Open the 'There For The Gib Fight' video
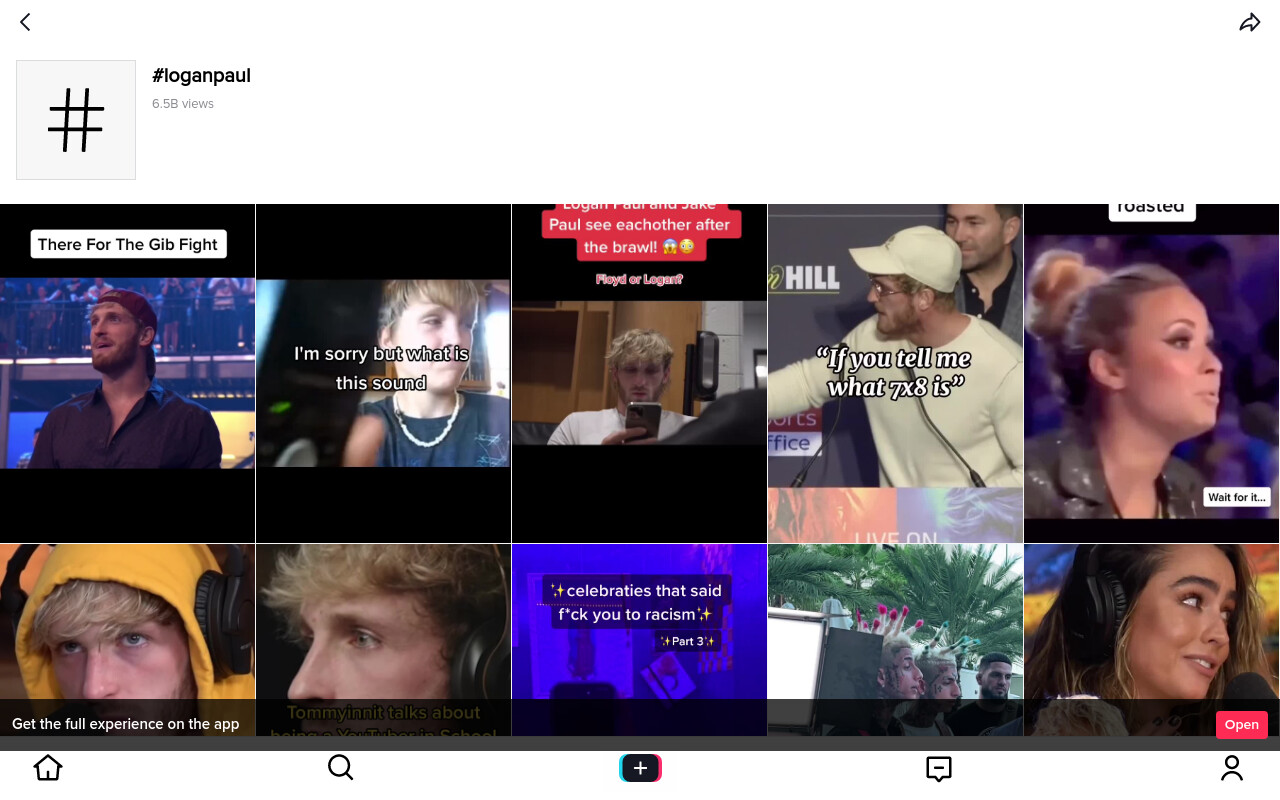 [x=127, y=373]
